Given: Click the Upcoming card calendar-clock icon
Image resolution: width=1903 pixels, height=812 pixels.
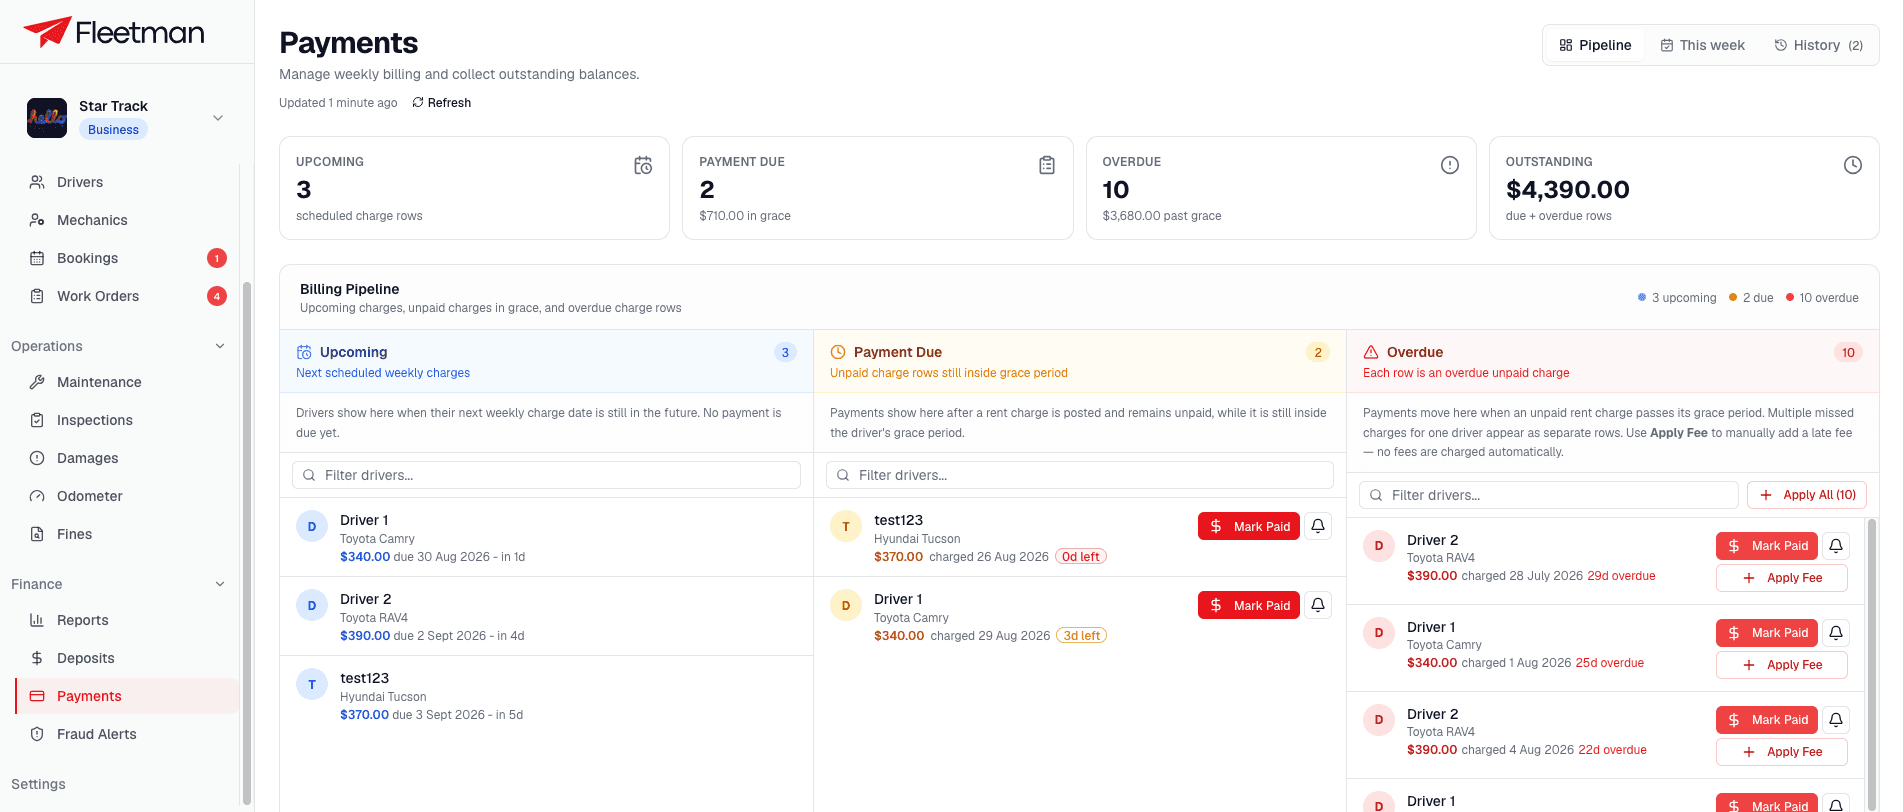Looking at the screenshot, I should (643, 165).
